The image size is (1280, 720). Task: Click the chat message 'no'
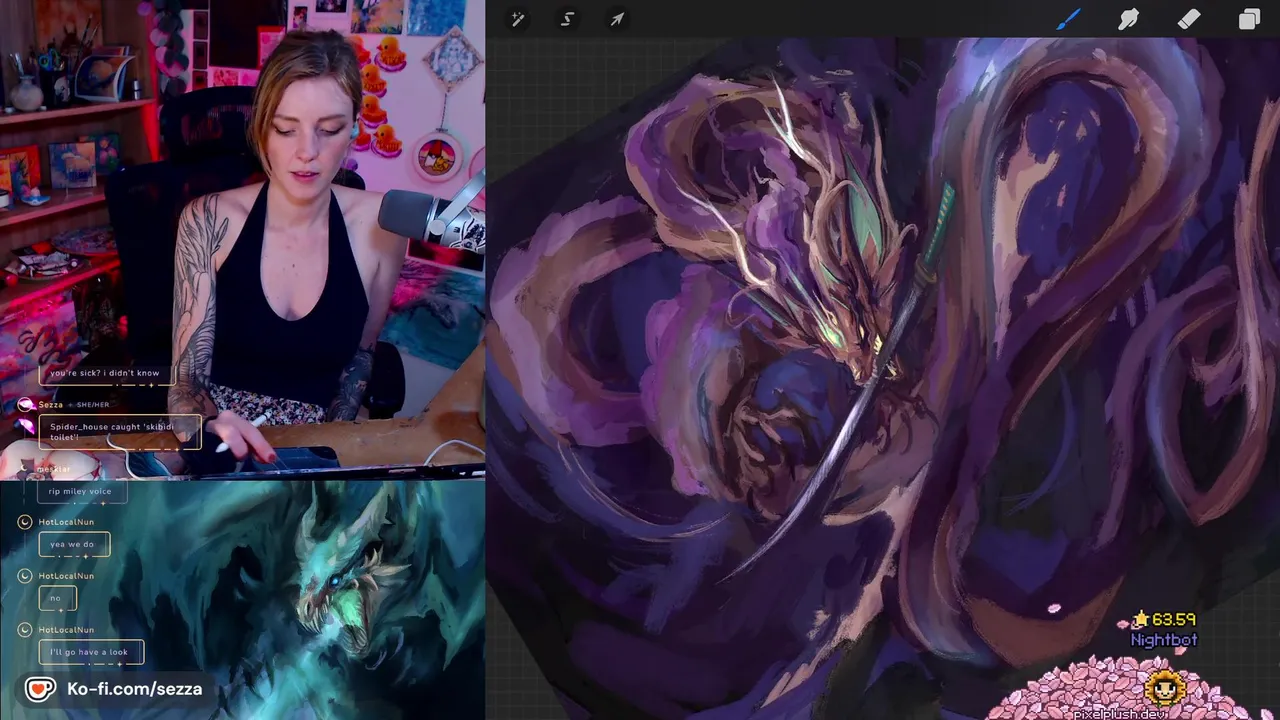57,598
